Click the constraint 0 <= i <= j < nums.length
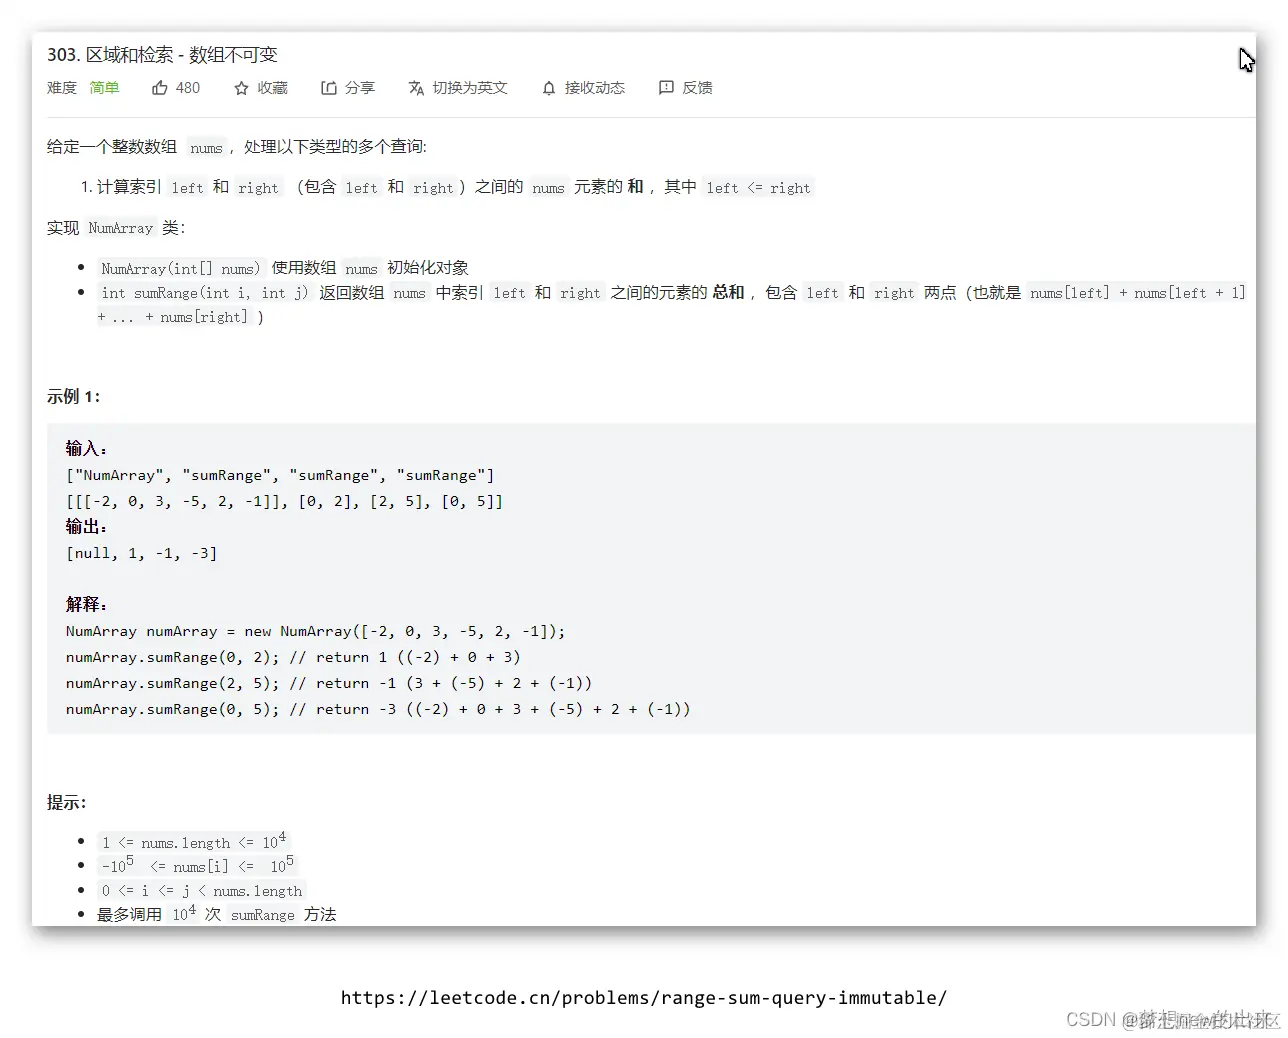The image size is (1288, 1038). (x=201, y=891)
